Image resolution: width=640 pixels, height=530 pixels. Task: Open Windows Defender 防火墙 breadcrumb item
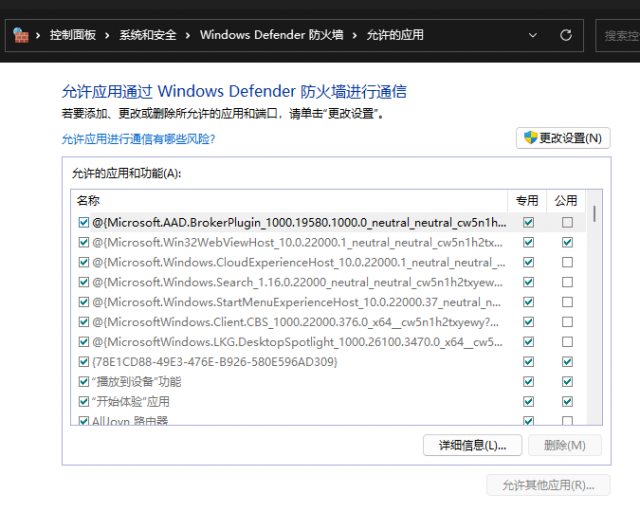pyautogui.click(x=271, y=35)
